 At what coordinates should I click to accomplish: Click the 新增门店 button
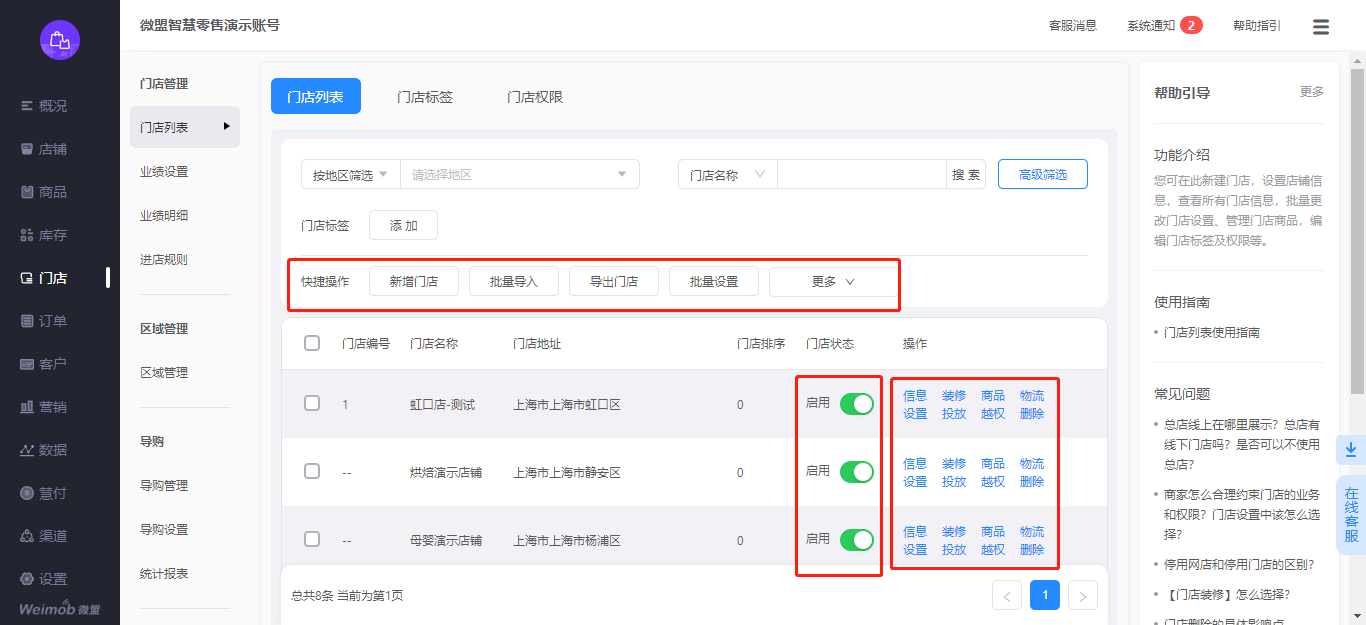[414, 282]
